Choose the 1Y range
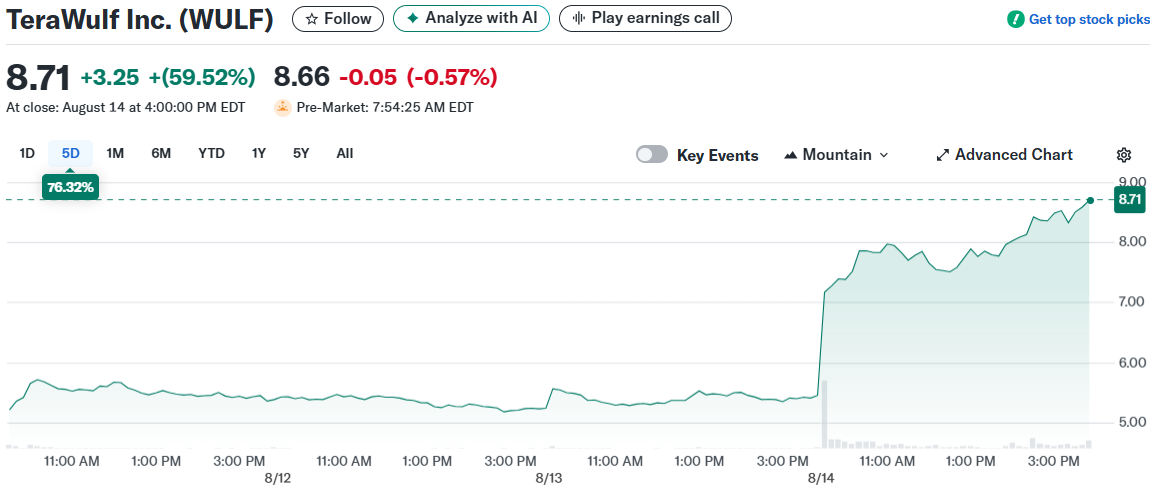This screenshot has width=1155, height=488. click(259, 153)
